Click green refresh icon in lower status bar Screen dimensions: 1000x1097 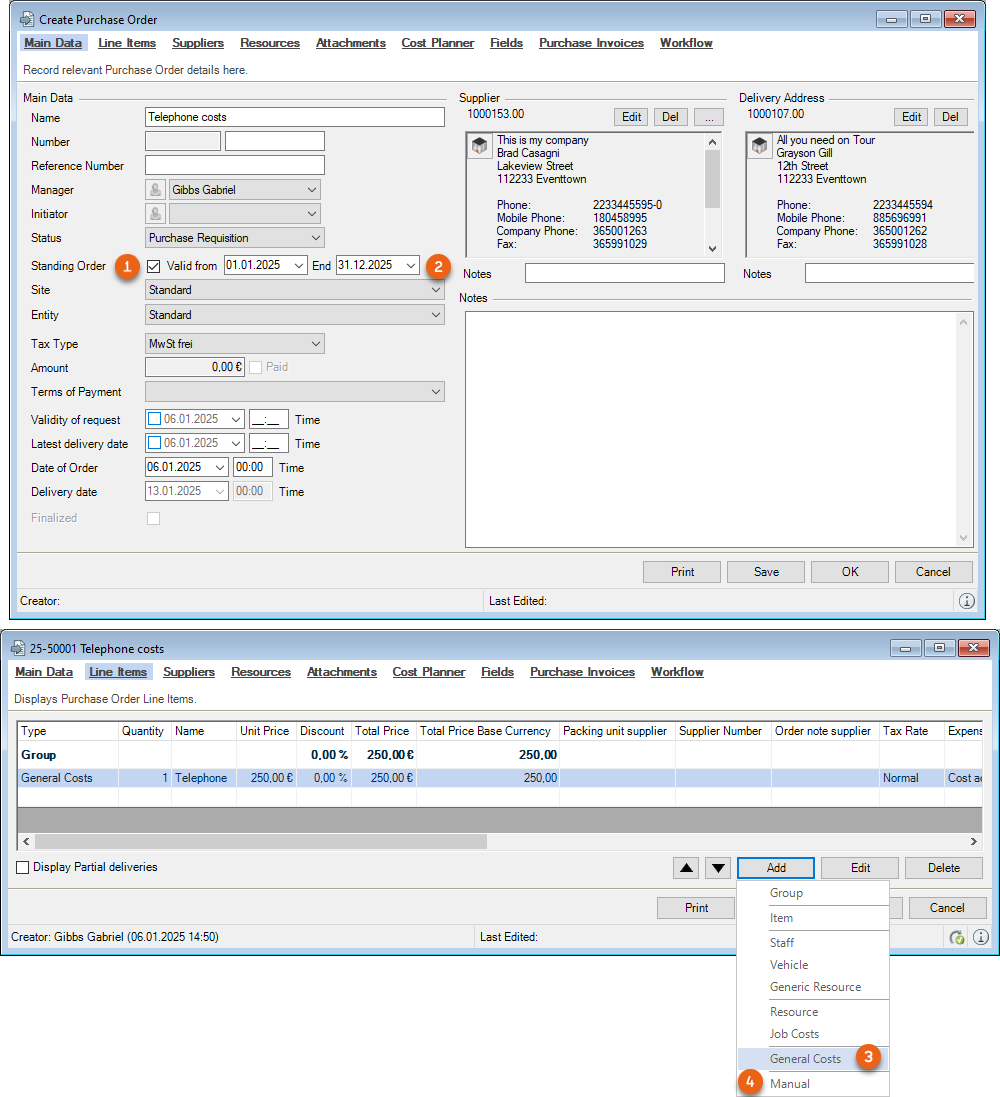(957, 937)
